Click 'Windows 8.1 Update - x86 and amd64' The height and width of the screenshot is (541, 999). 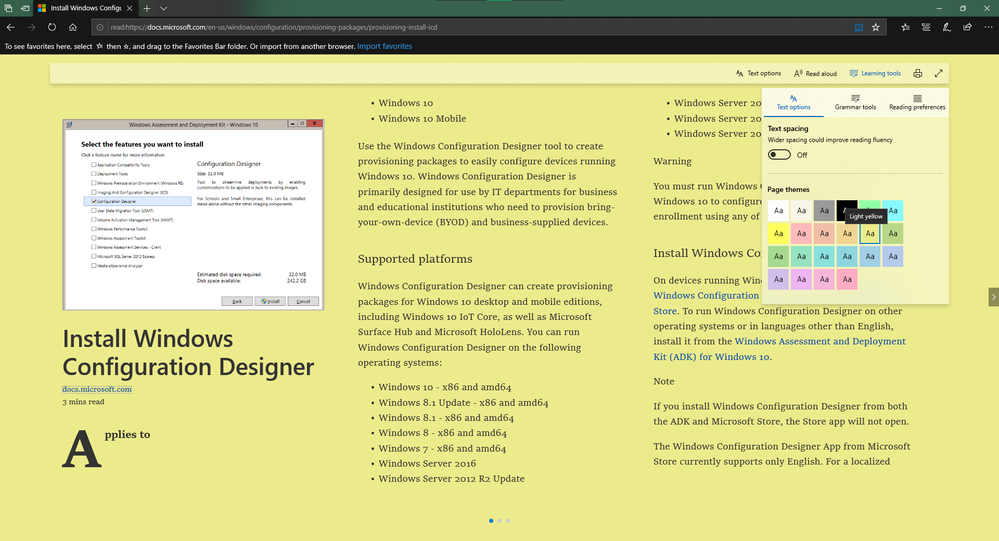[x=463, y=403]
